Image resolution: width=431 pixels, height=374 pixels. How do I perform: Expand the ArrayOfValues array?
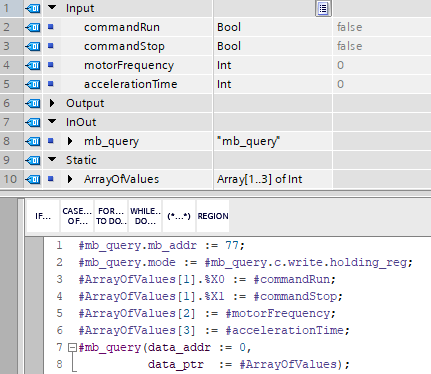(70, 179)
